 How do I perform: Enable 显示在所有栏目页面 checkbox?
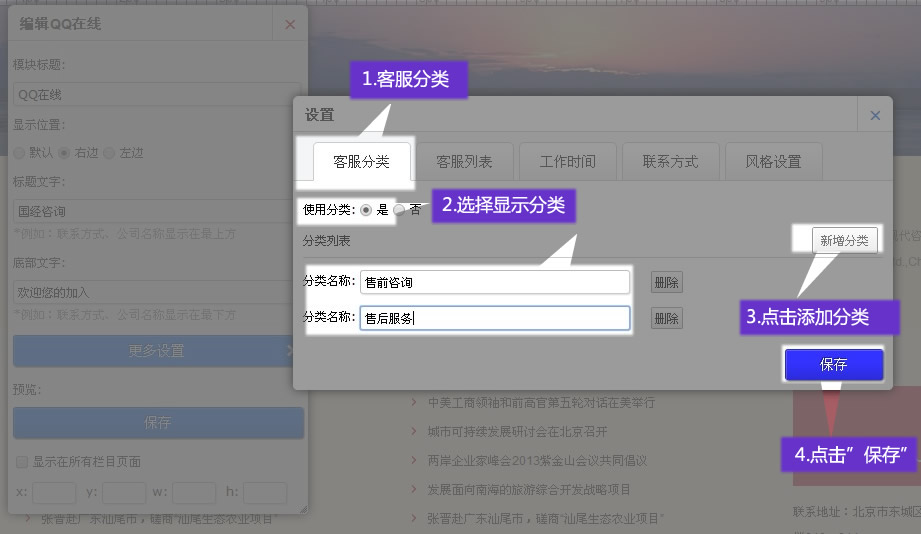(21, 462)
